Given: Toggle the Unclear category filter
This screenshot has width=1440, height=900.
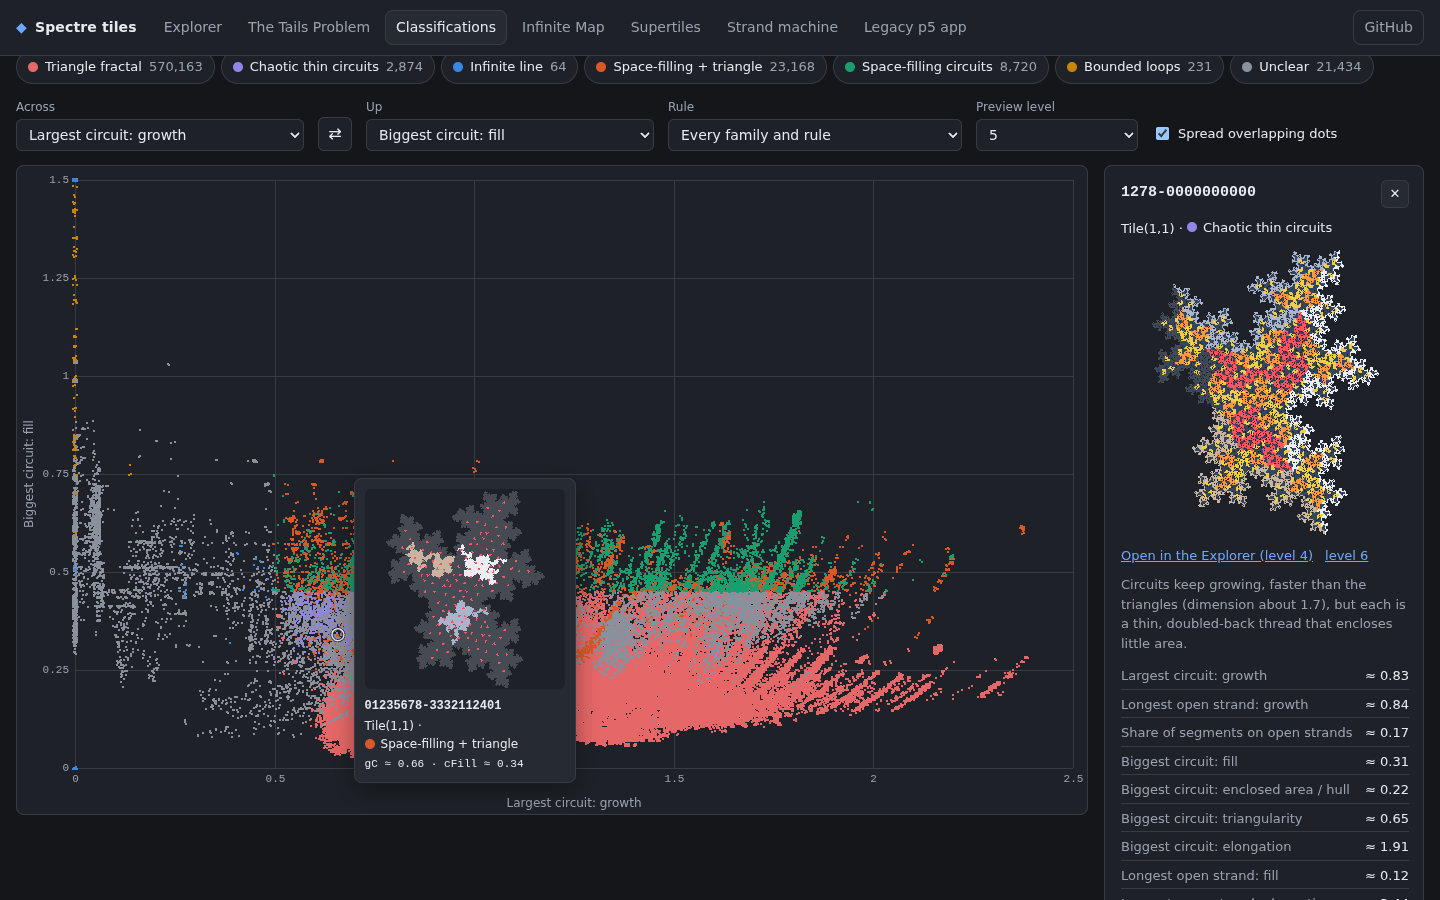Looking at the screenshot, I should 1301,67.
